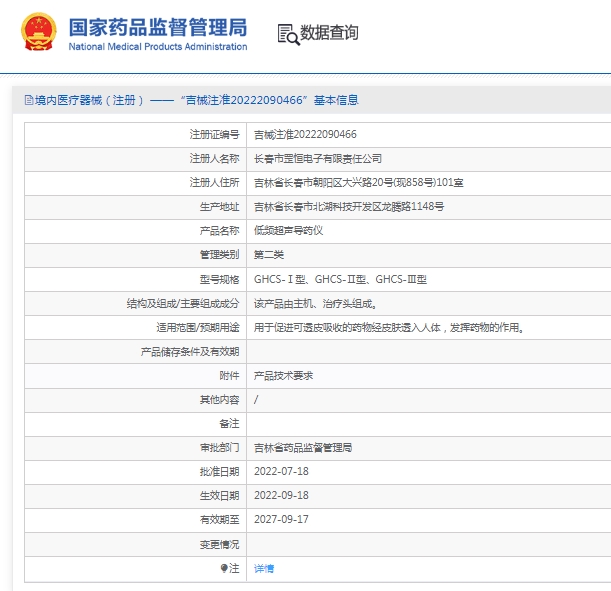Click the 生产地址 label

coord(219,206)
